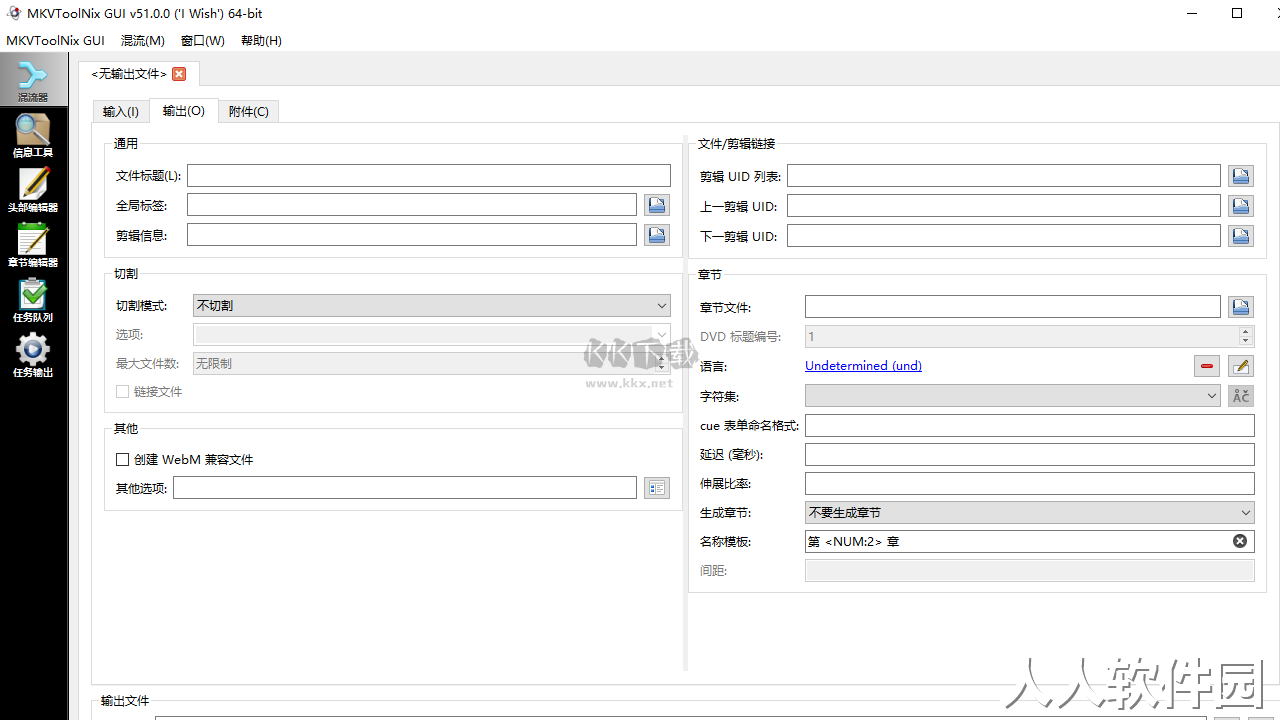Clear chapter language with red minus button
This screenshot has height=720, width=1280.
[1207, 366]
